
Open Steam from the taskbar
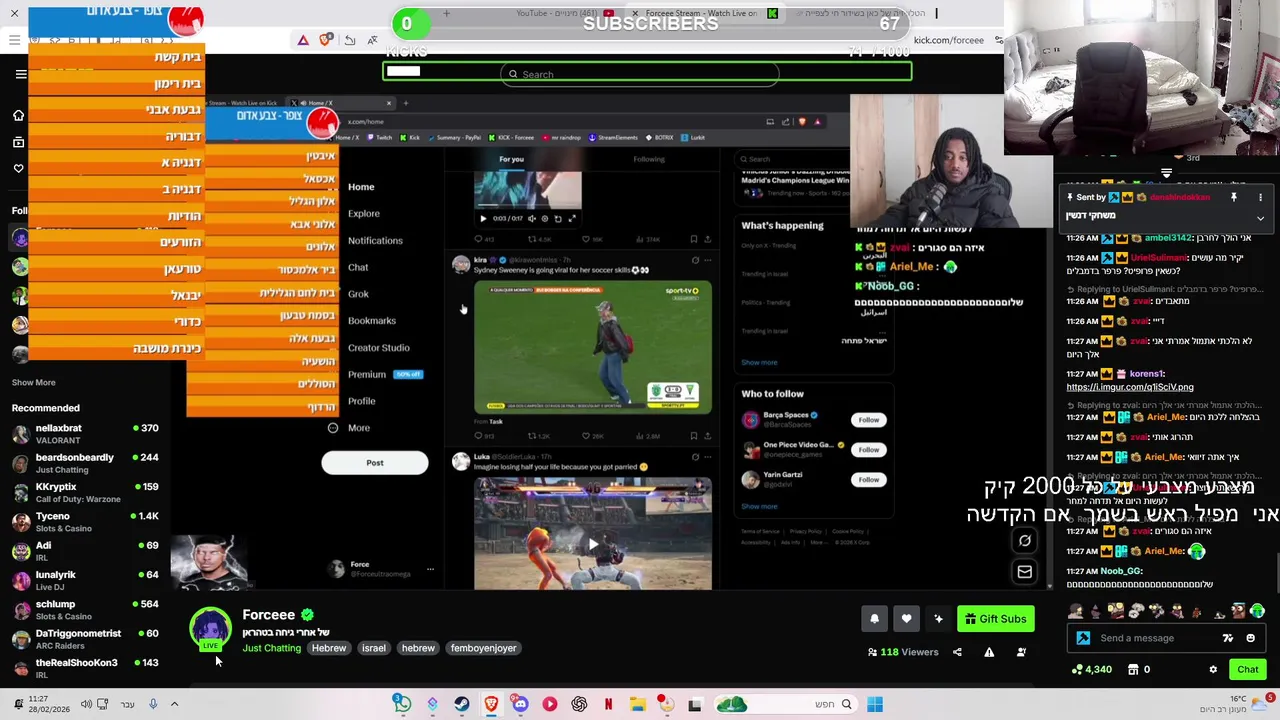click(x=461, y=704)
